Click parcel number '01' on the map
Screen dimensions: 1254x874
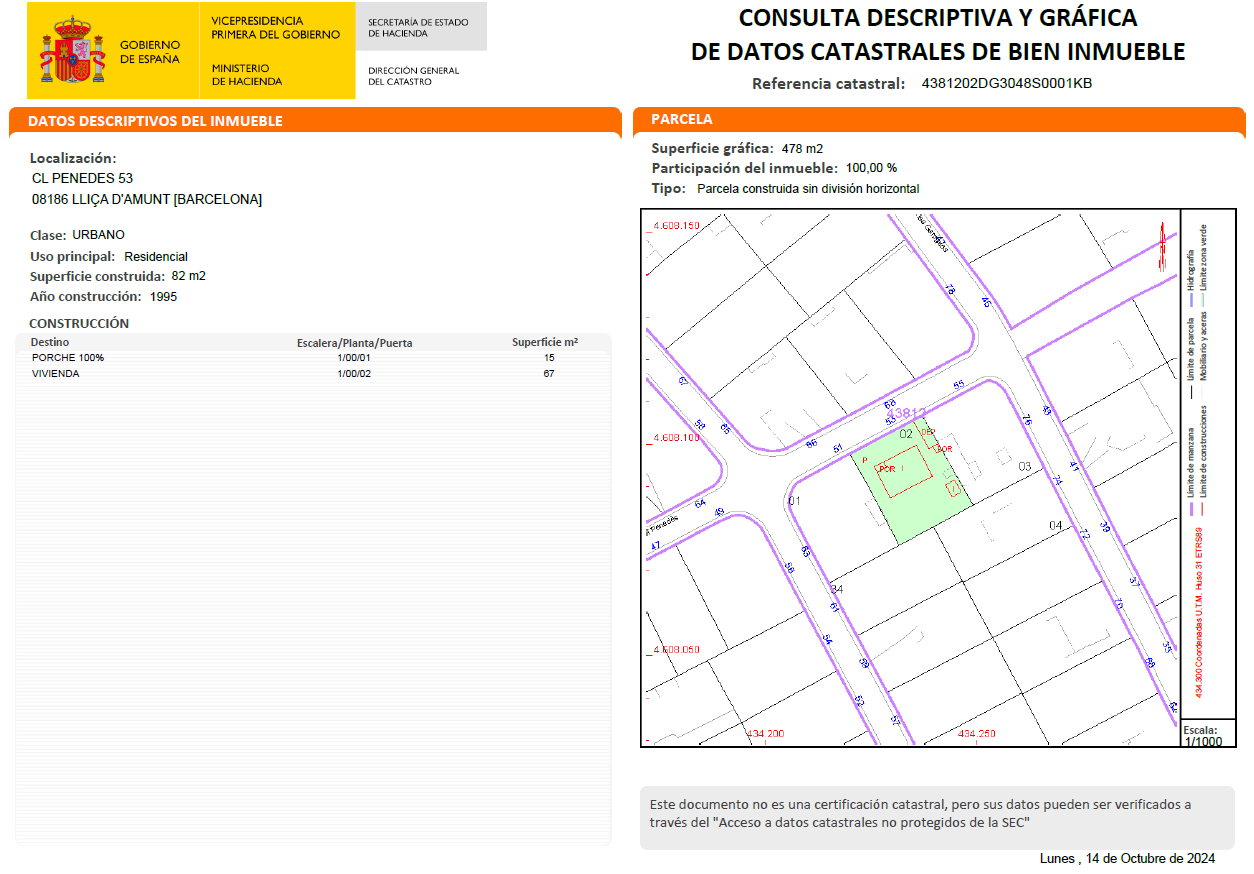click(795, 500)
